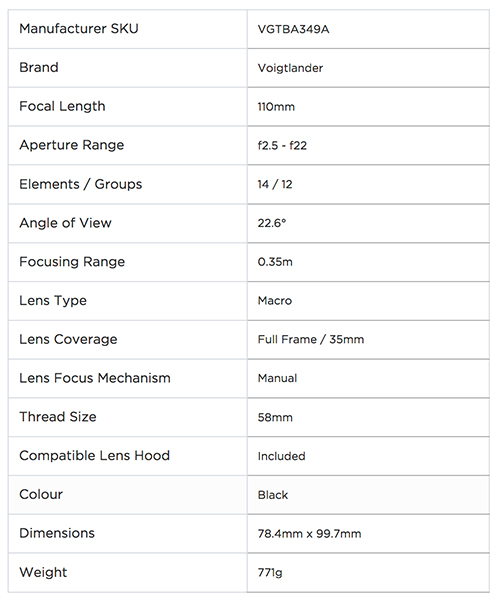Select the VGTBA349A SKU value
The width and height of the screenshot is (500, 606).
(x=294, y=29)
